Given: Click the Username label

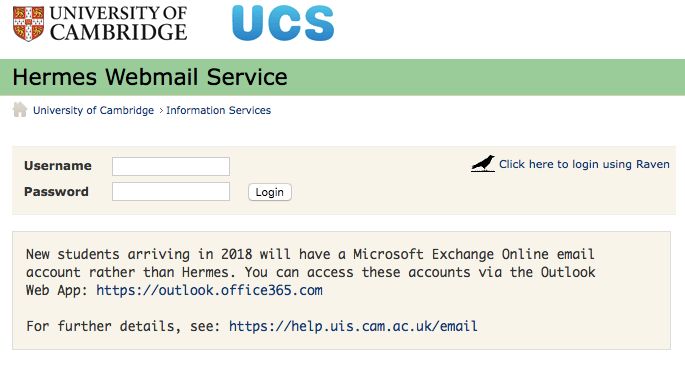Looking at the screenshot, I should pos(58,166).
